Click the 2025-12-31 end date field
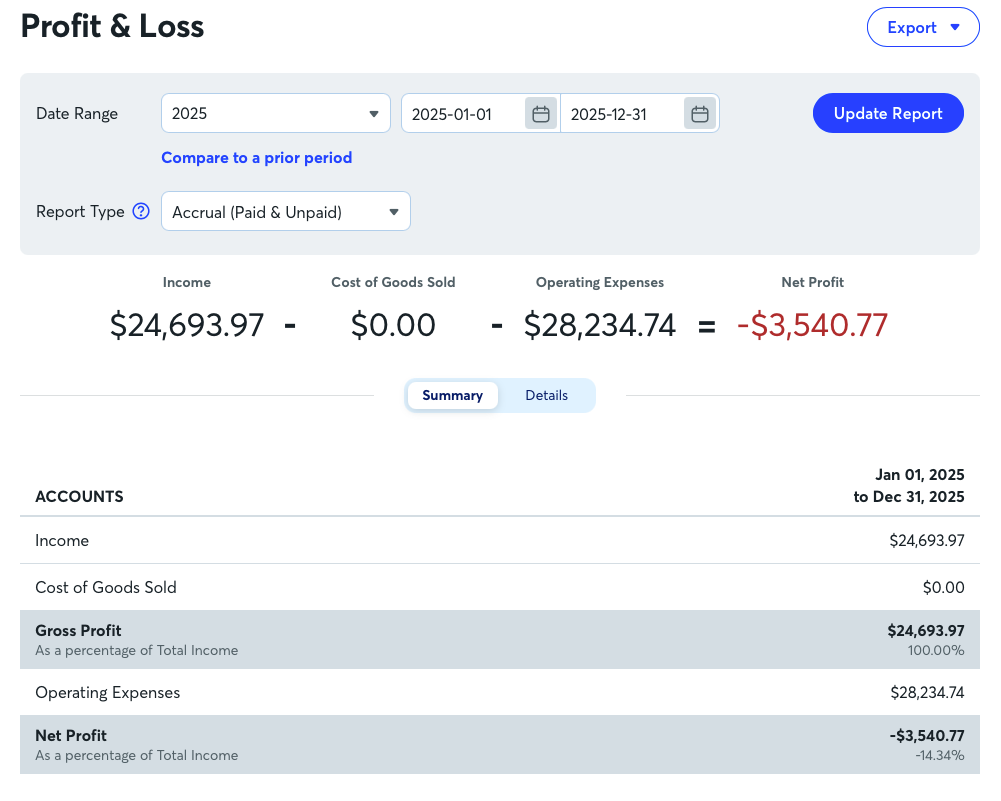The width and height of the screenshot is (1001, 801). [x=620, y=114]
